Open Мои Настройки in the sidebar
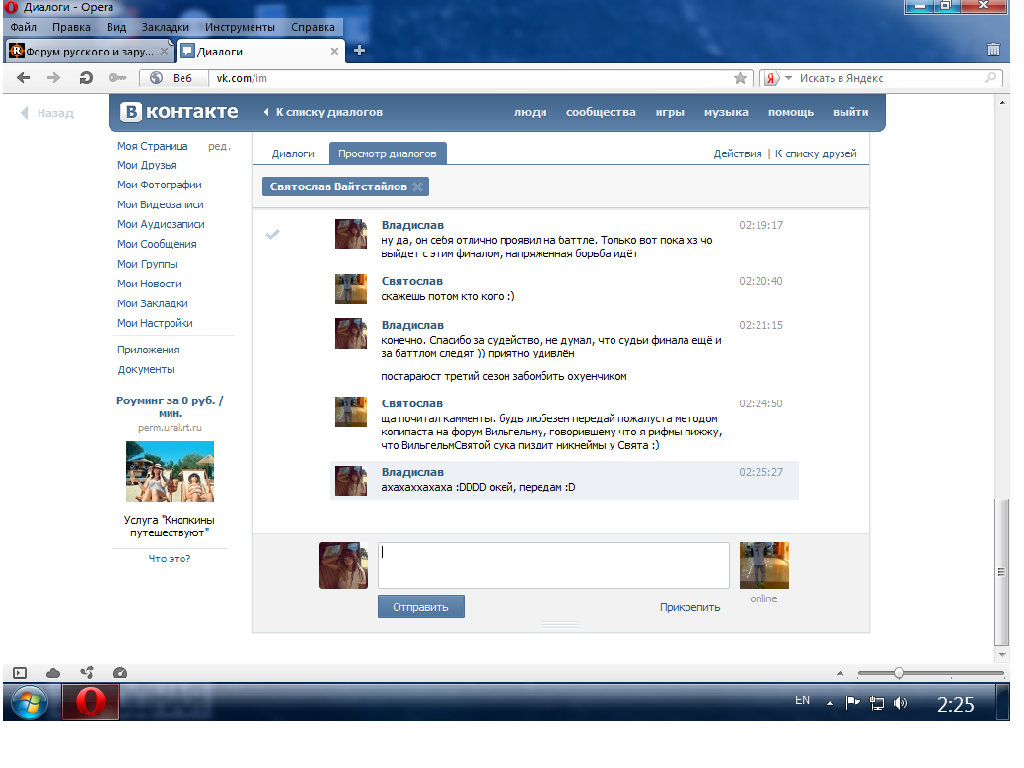Image resolution: width=1024 pixels, height=768 pixels. click(155, 323)
